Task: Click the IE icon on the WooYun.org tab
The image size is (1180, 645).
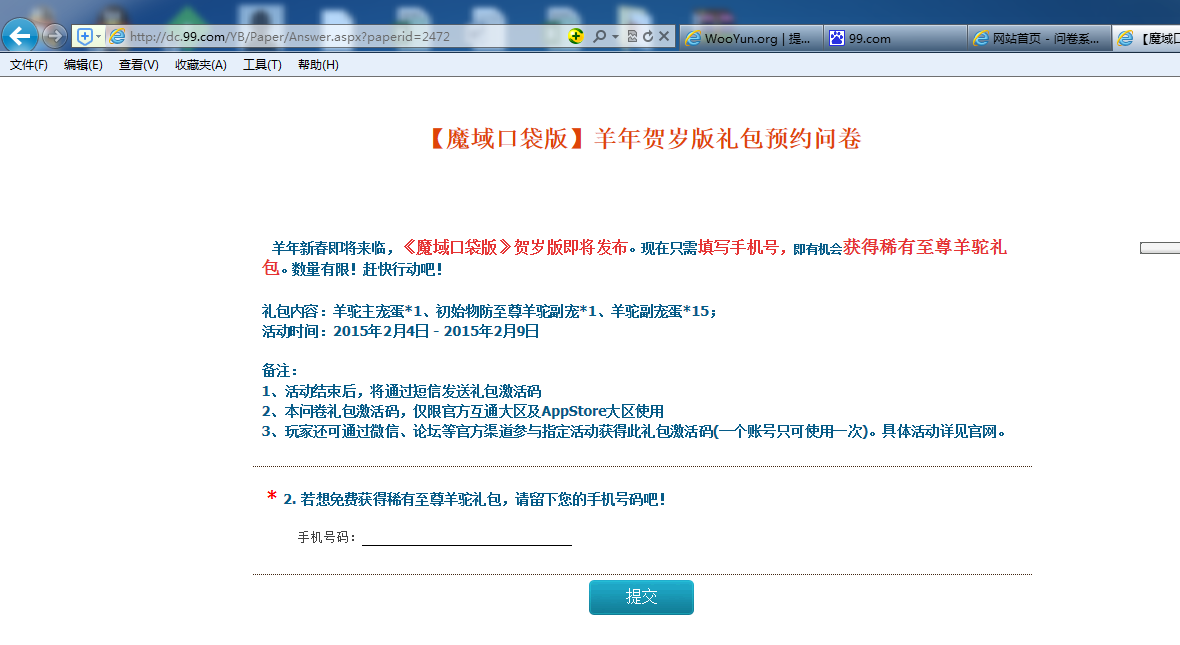Action: 693,38
